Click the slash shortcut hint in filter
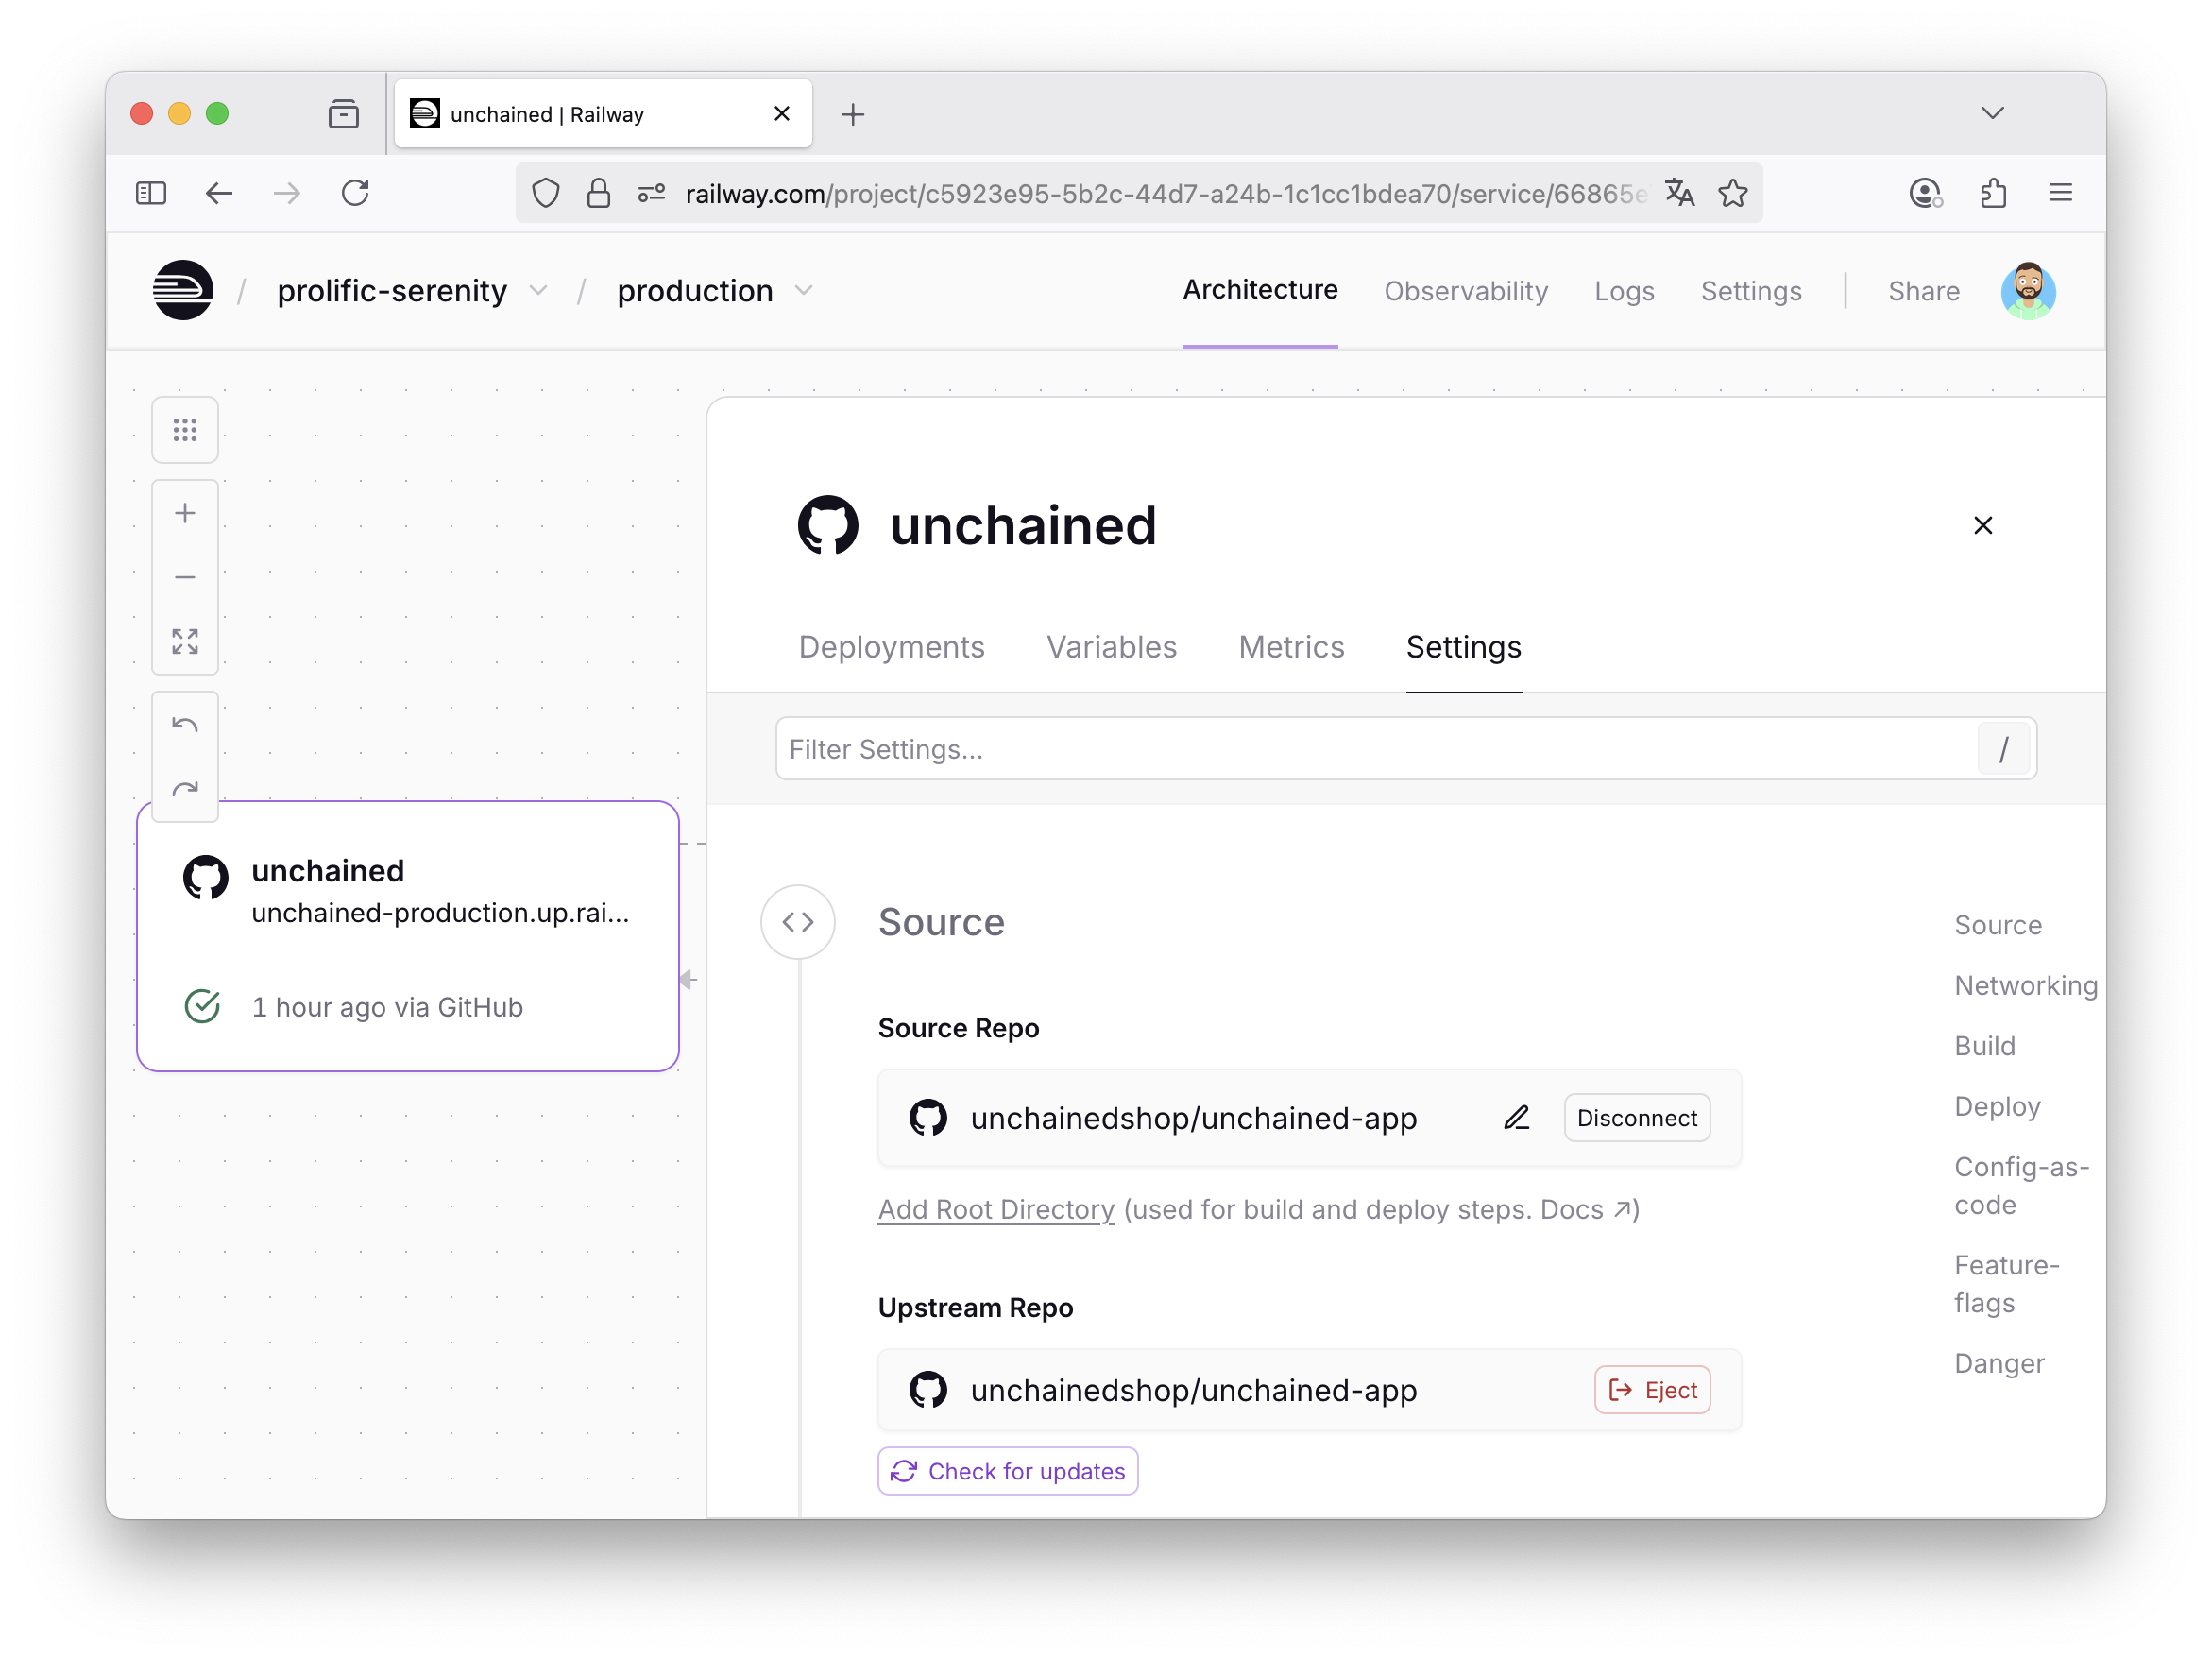2212x1659 pixels. [x=2003, y=748]
